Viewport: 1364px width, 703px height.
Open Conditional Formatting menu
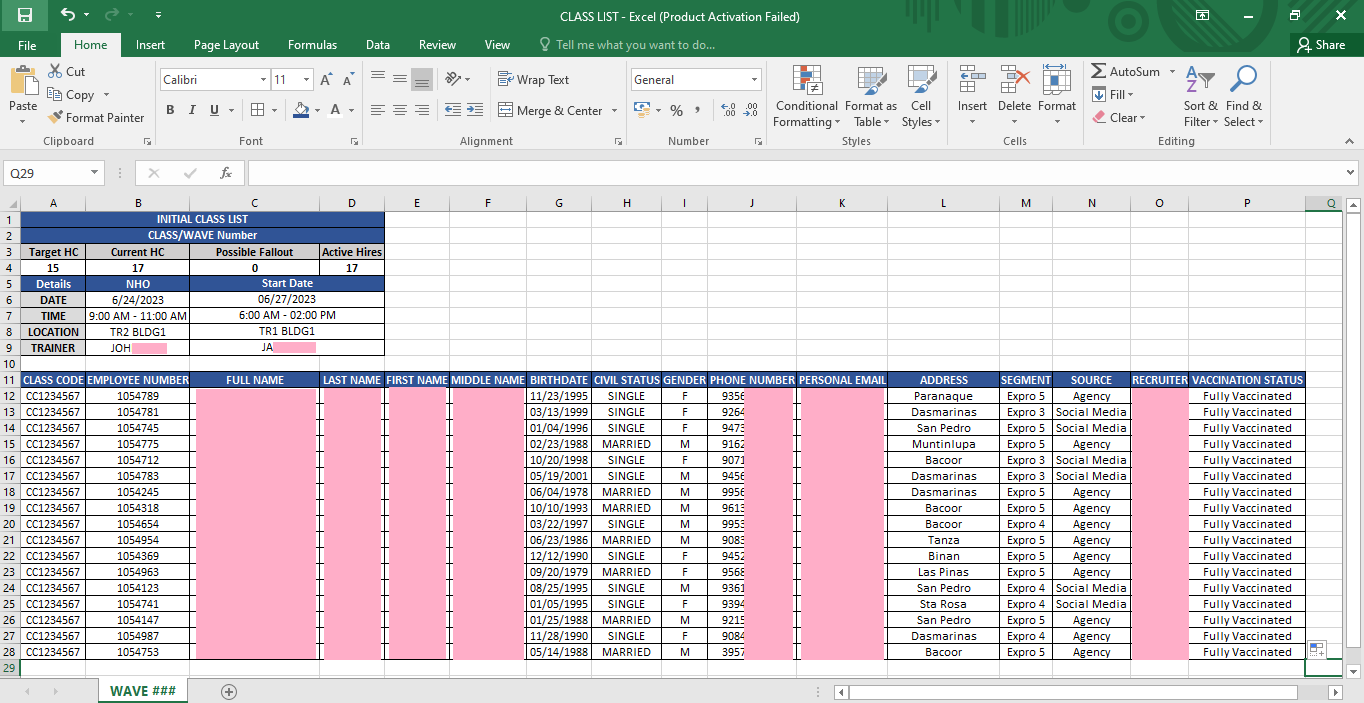(806, 97)
